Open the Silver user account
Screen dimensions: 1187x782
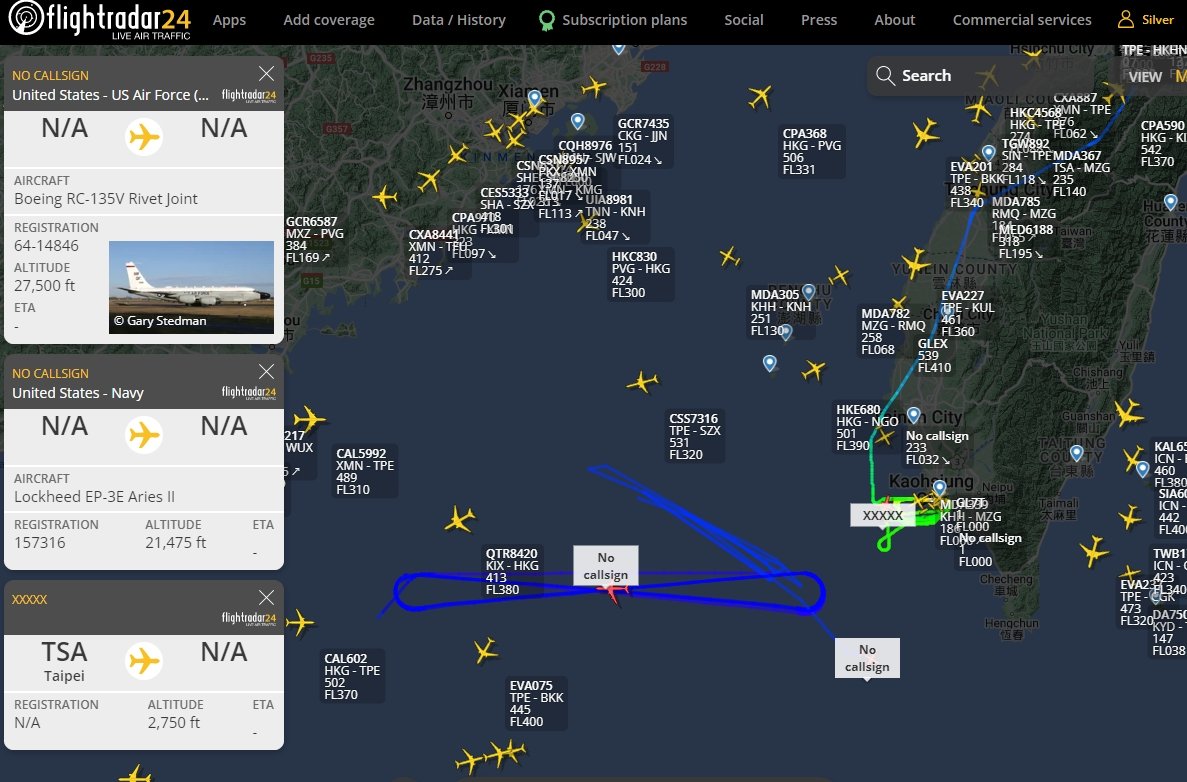click(1146, 20)
